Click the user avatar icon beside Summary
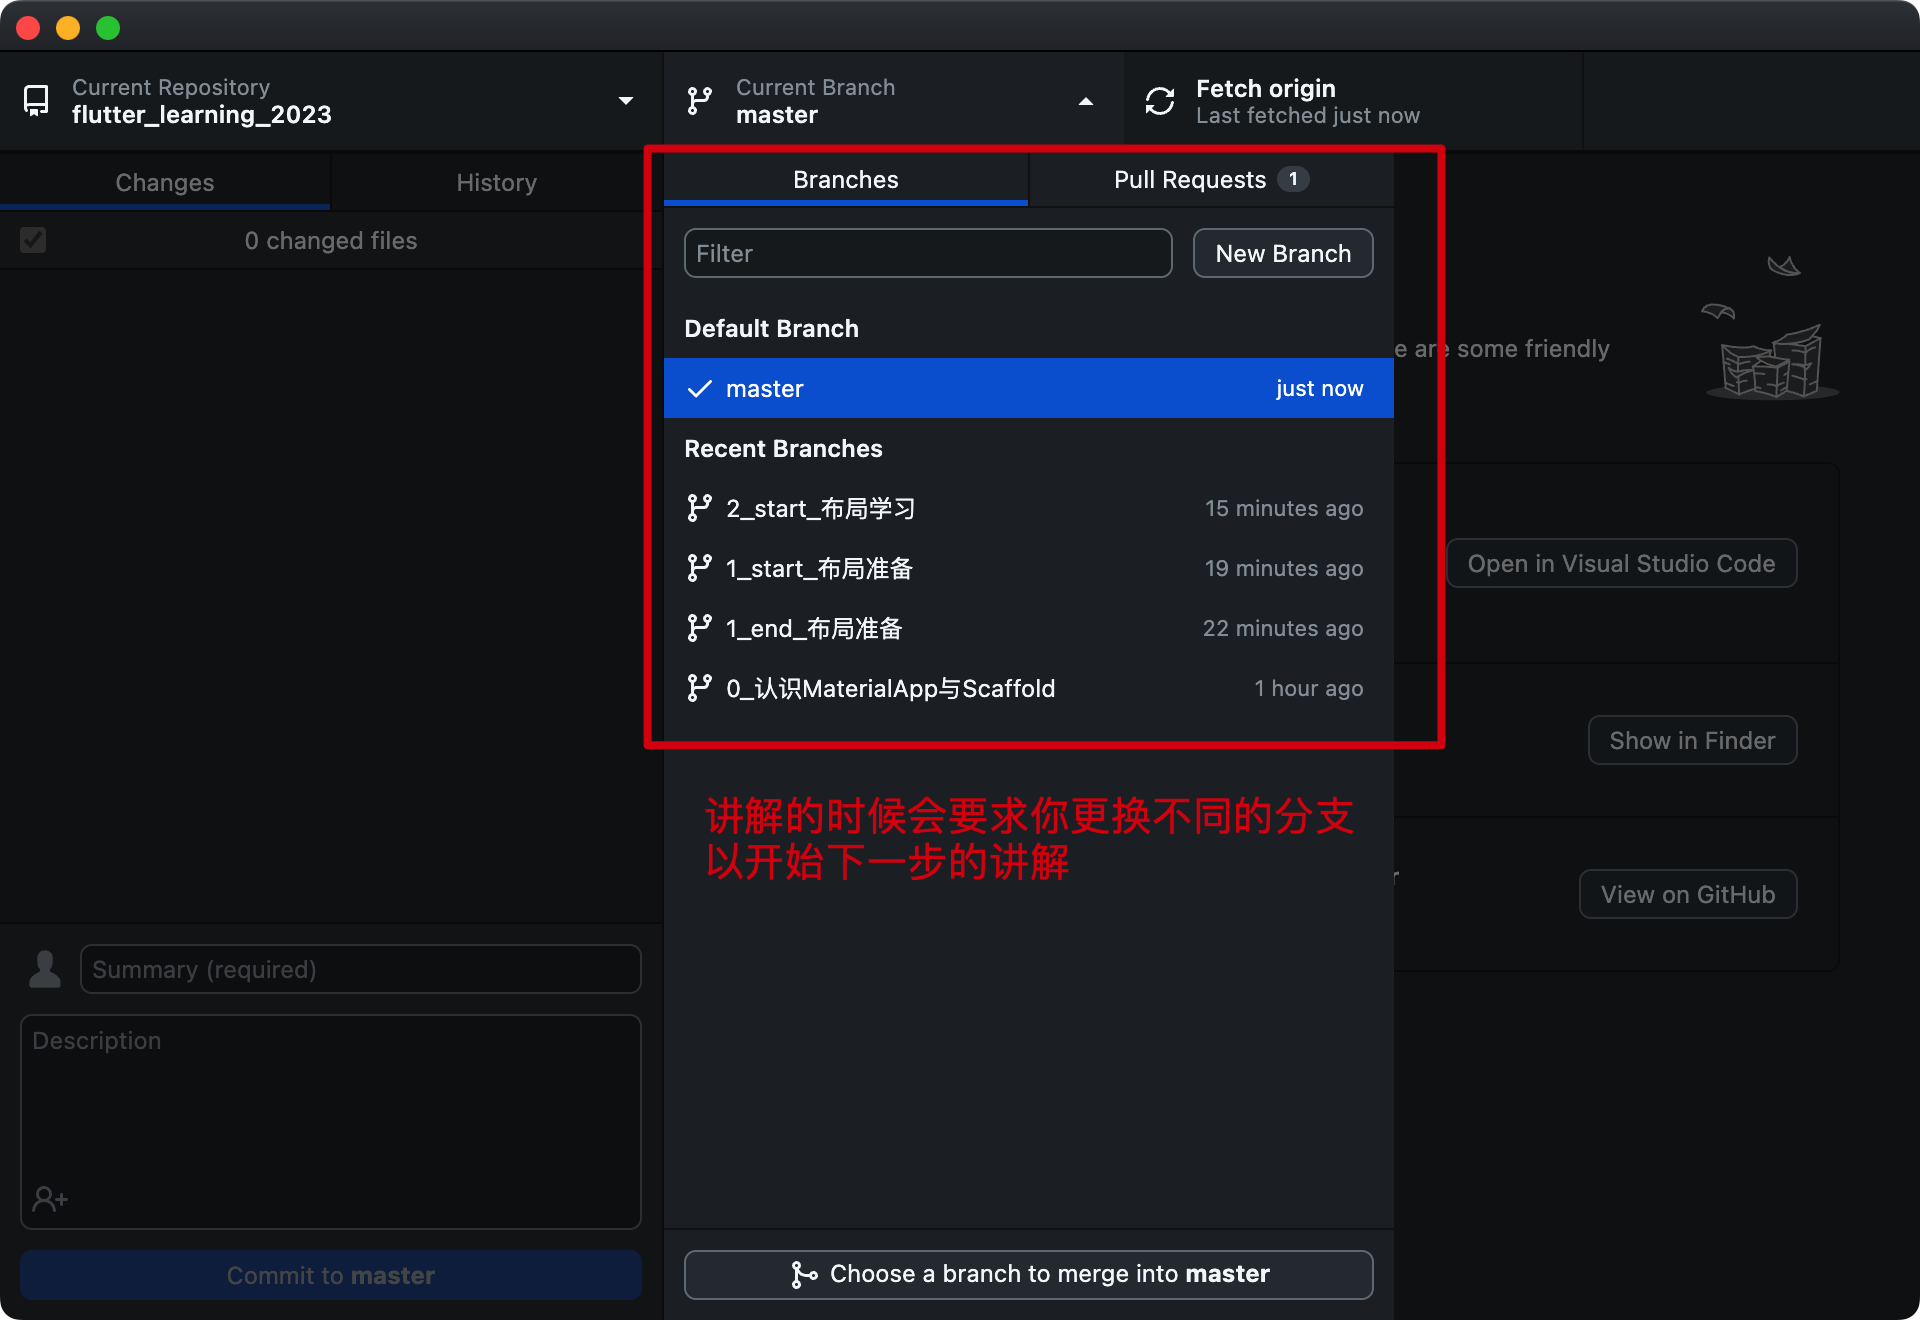 point(45,969)
